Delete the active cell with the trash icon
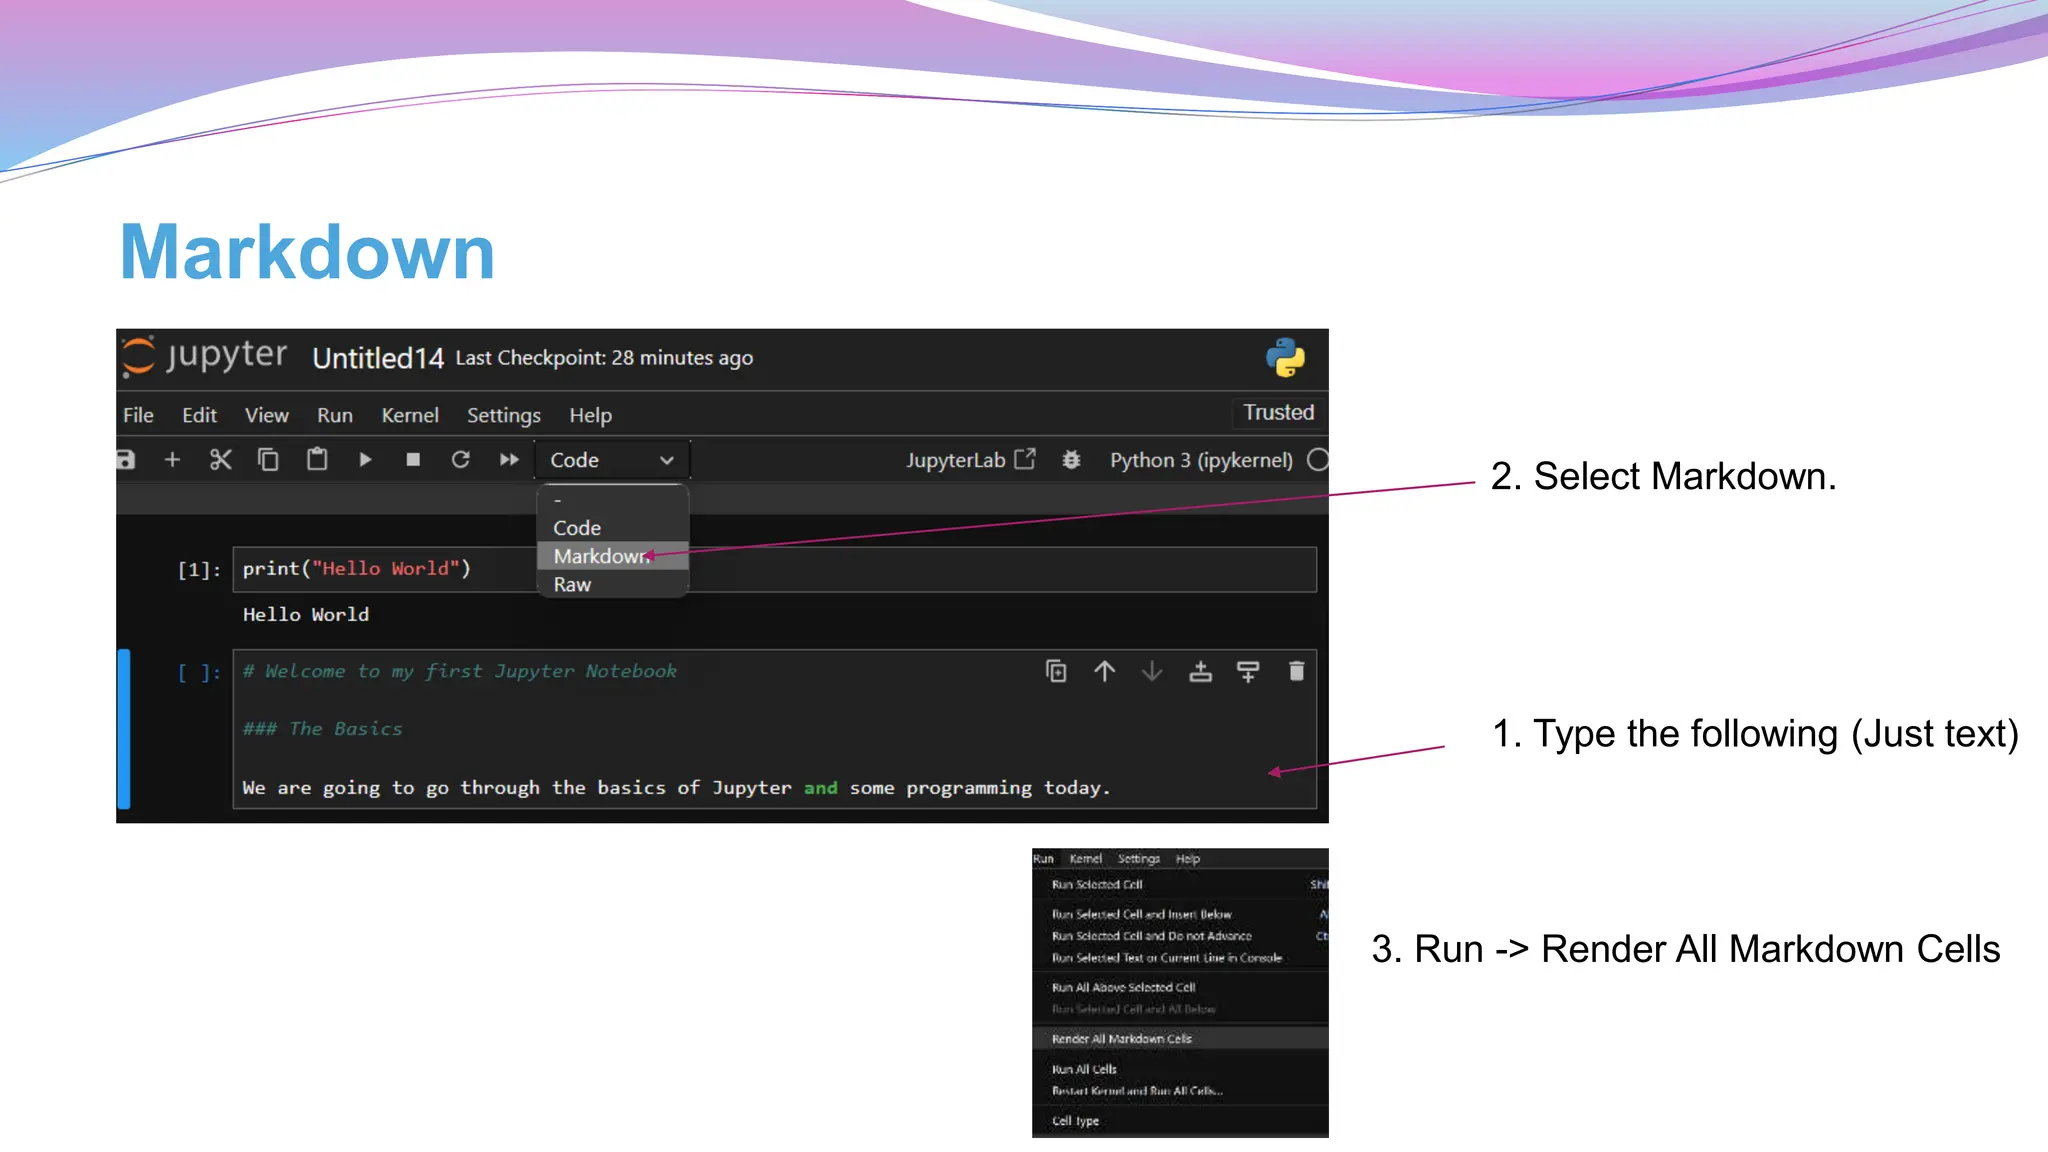The image size is (2048, 1152). click(x=1297, y=671)
